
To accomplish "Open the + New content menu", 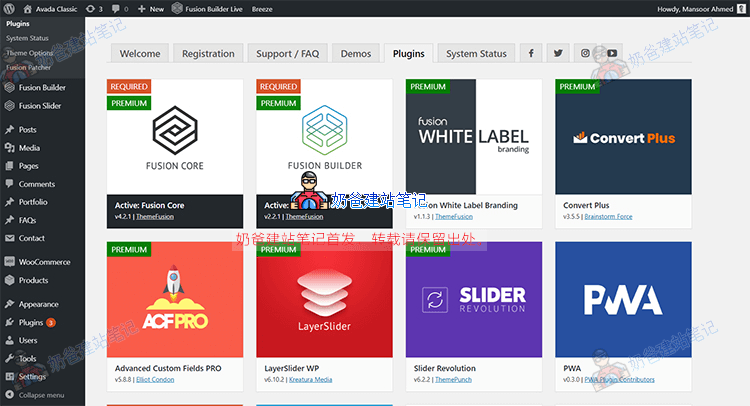I will click(151, 8).
